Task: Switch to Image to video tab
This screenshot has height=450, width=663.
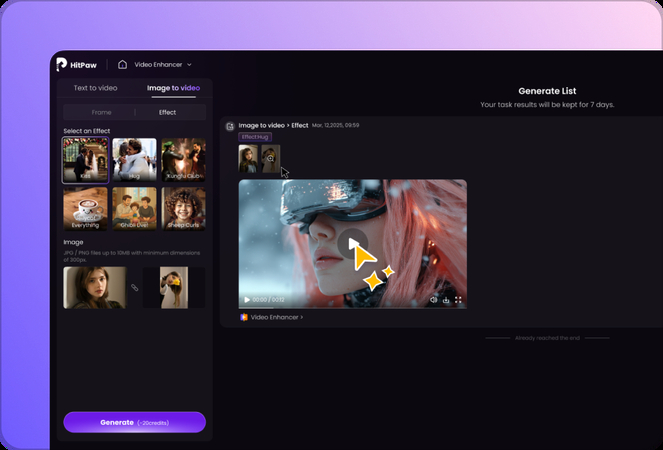Action: coord(173,88)
